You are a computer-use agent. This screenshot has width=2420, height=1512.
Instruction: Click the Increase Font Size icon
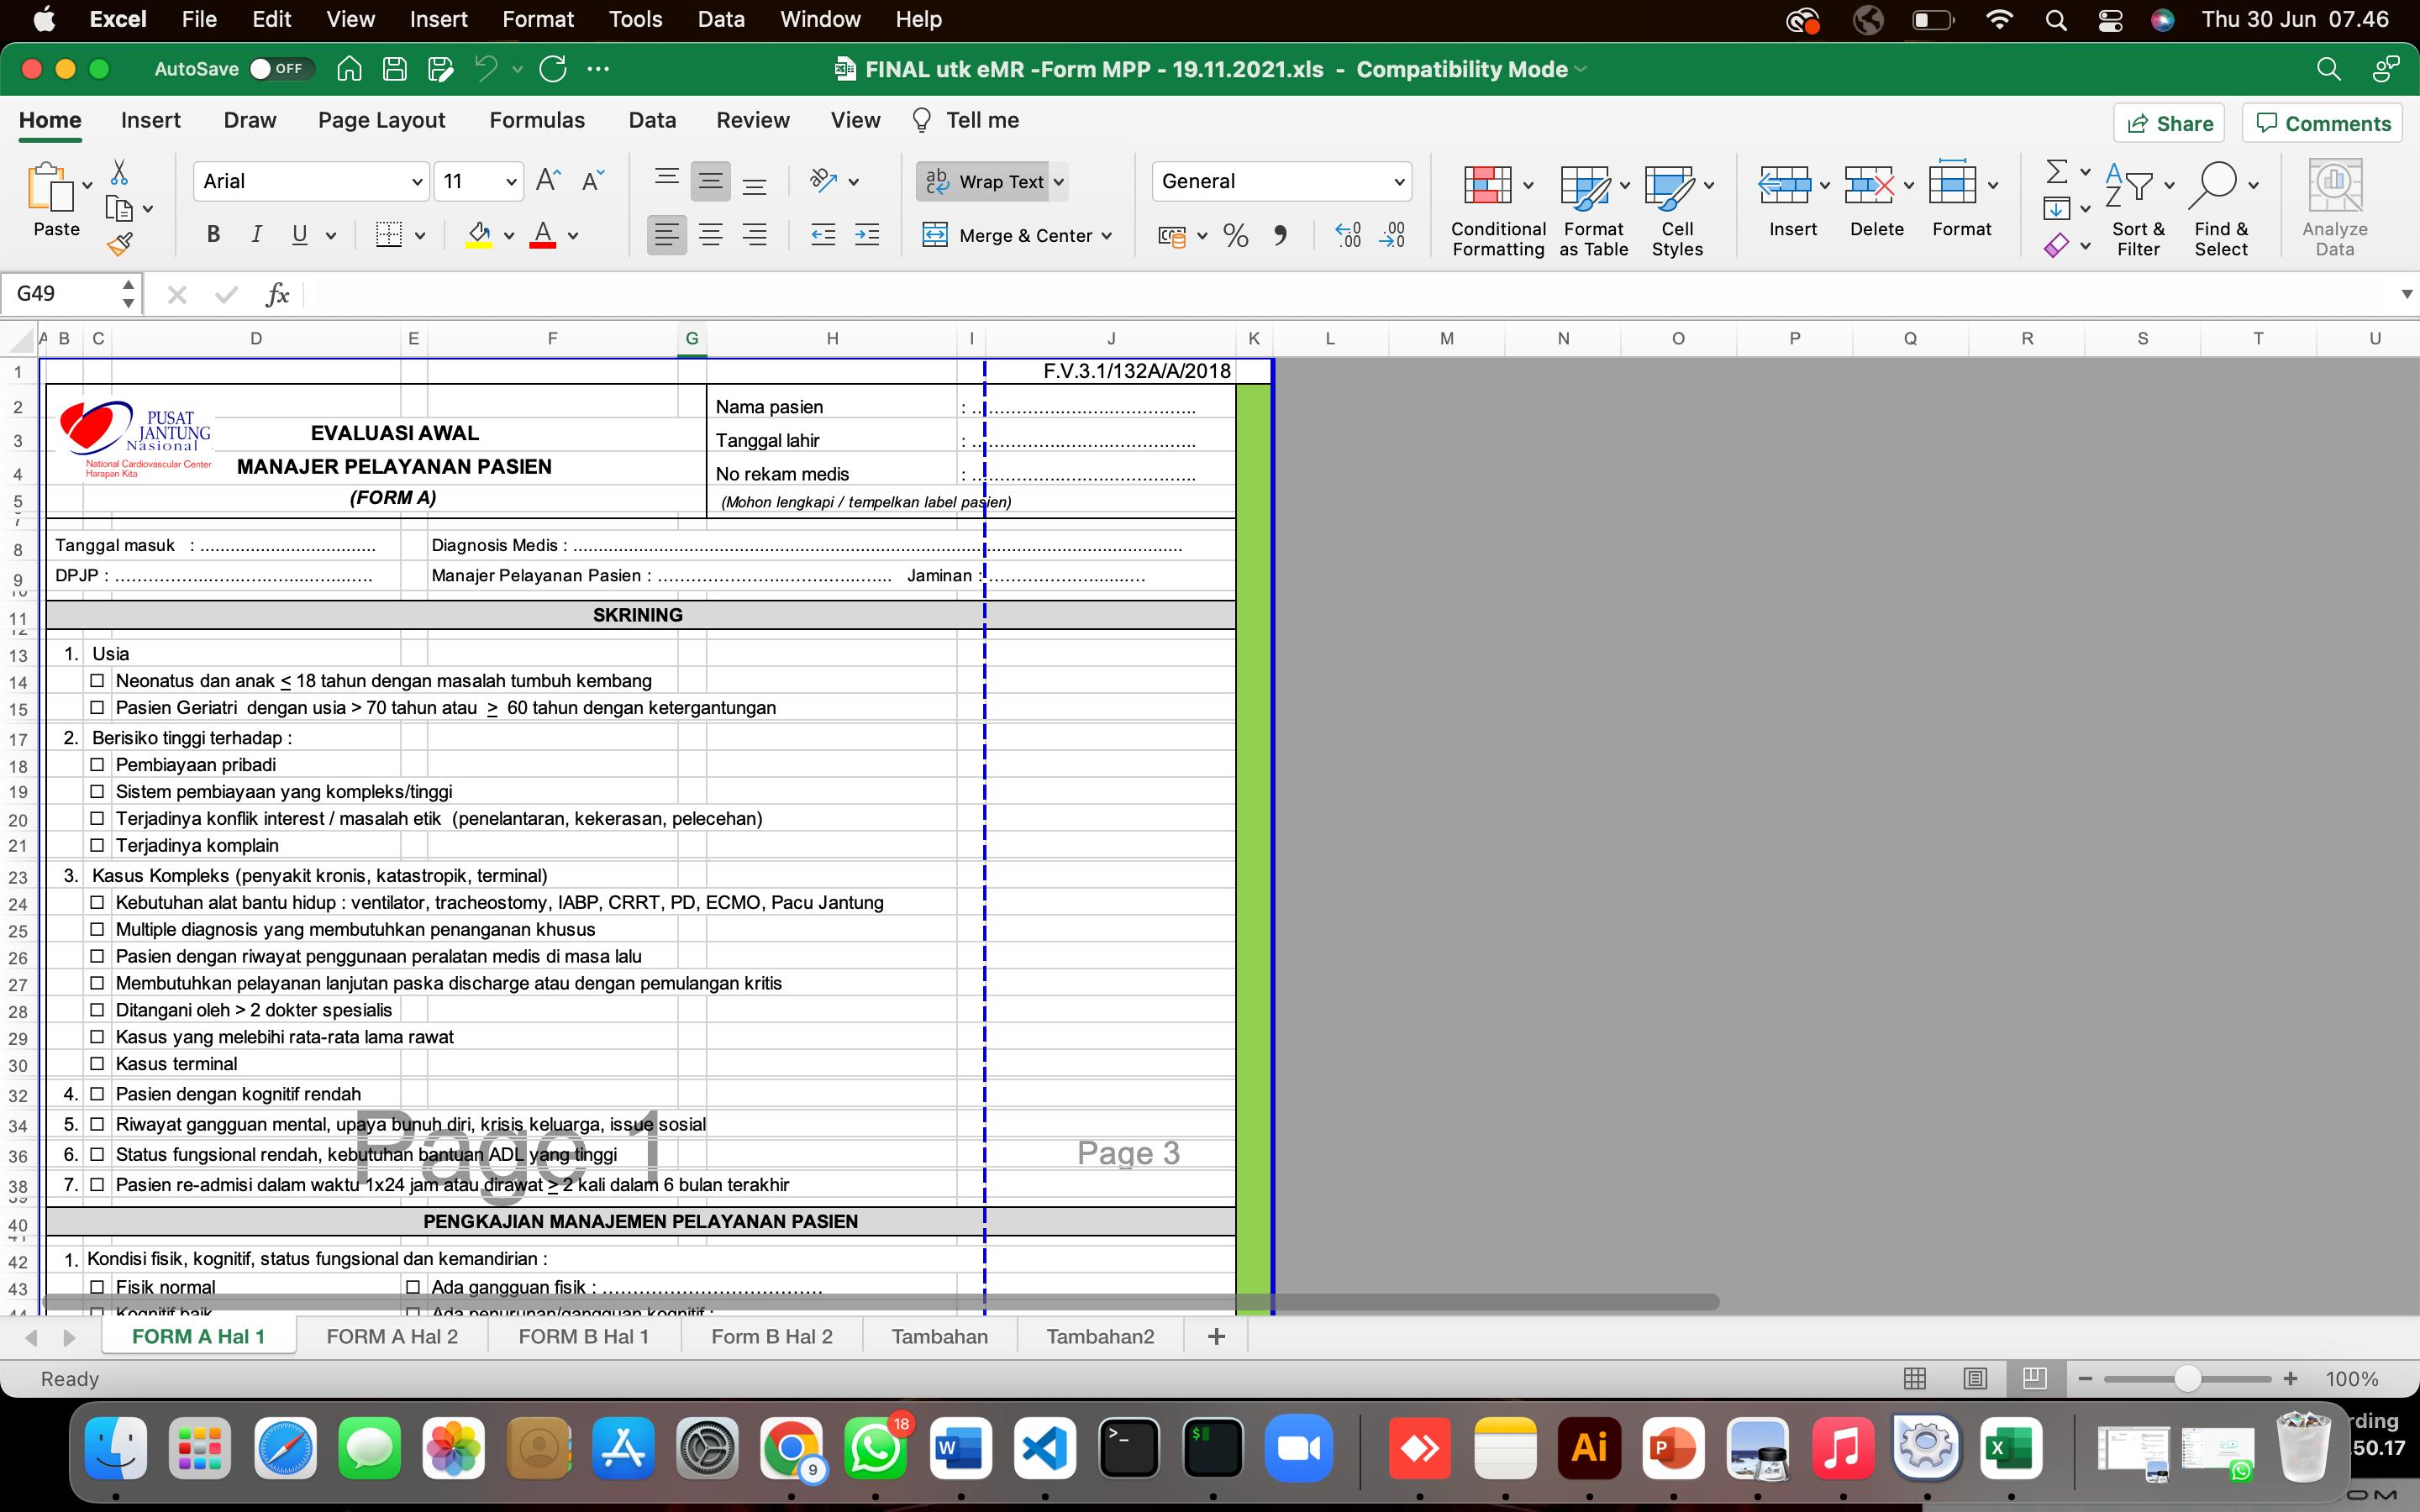pyautogui.click(x=548, y=181)
